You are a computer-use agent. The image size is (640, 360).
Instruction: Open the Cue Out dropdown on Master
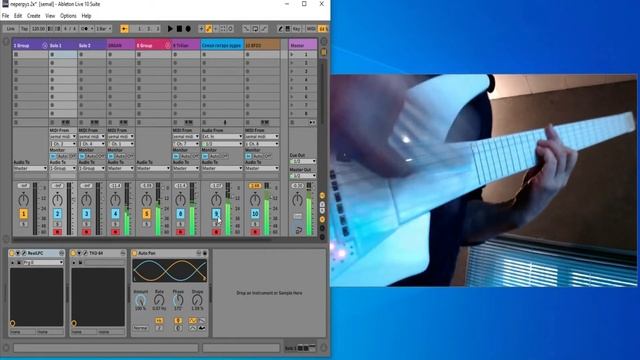[302, 162]
